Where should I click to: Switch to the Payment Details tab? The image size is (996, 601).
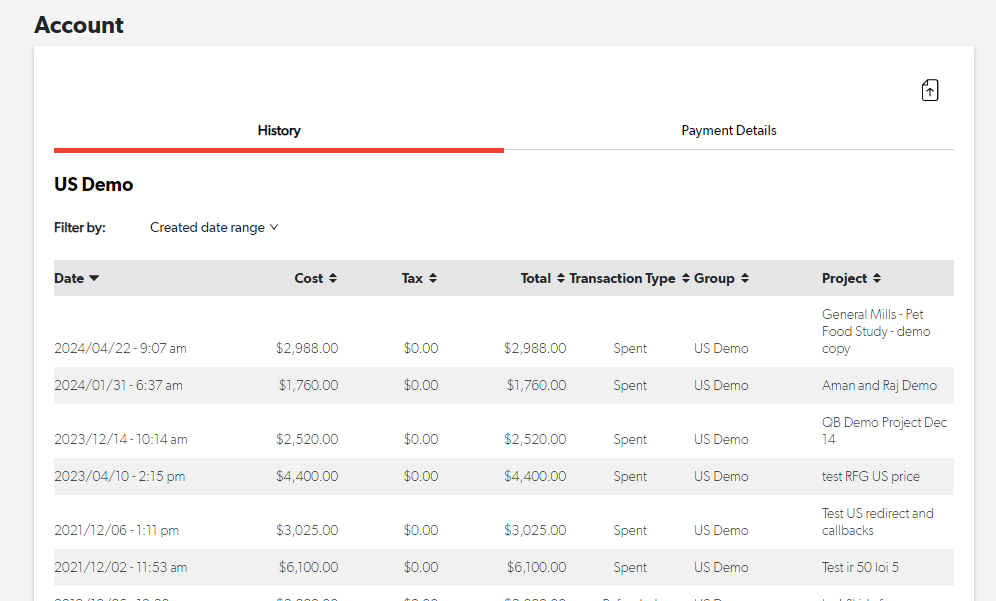729,130
